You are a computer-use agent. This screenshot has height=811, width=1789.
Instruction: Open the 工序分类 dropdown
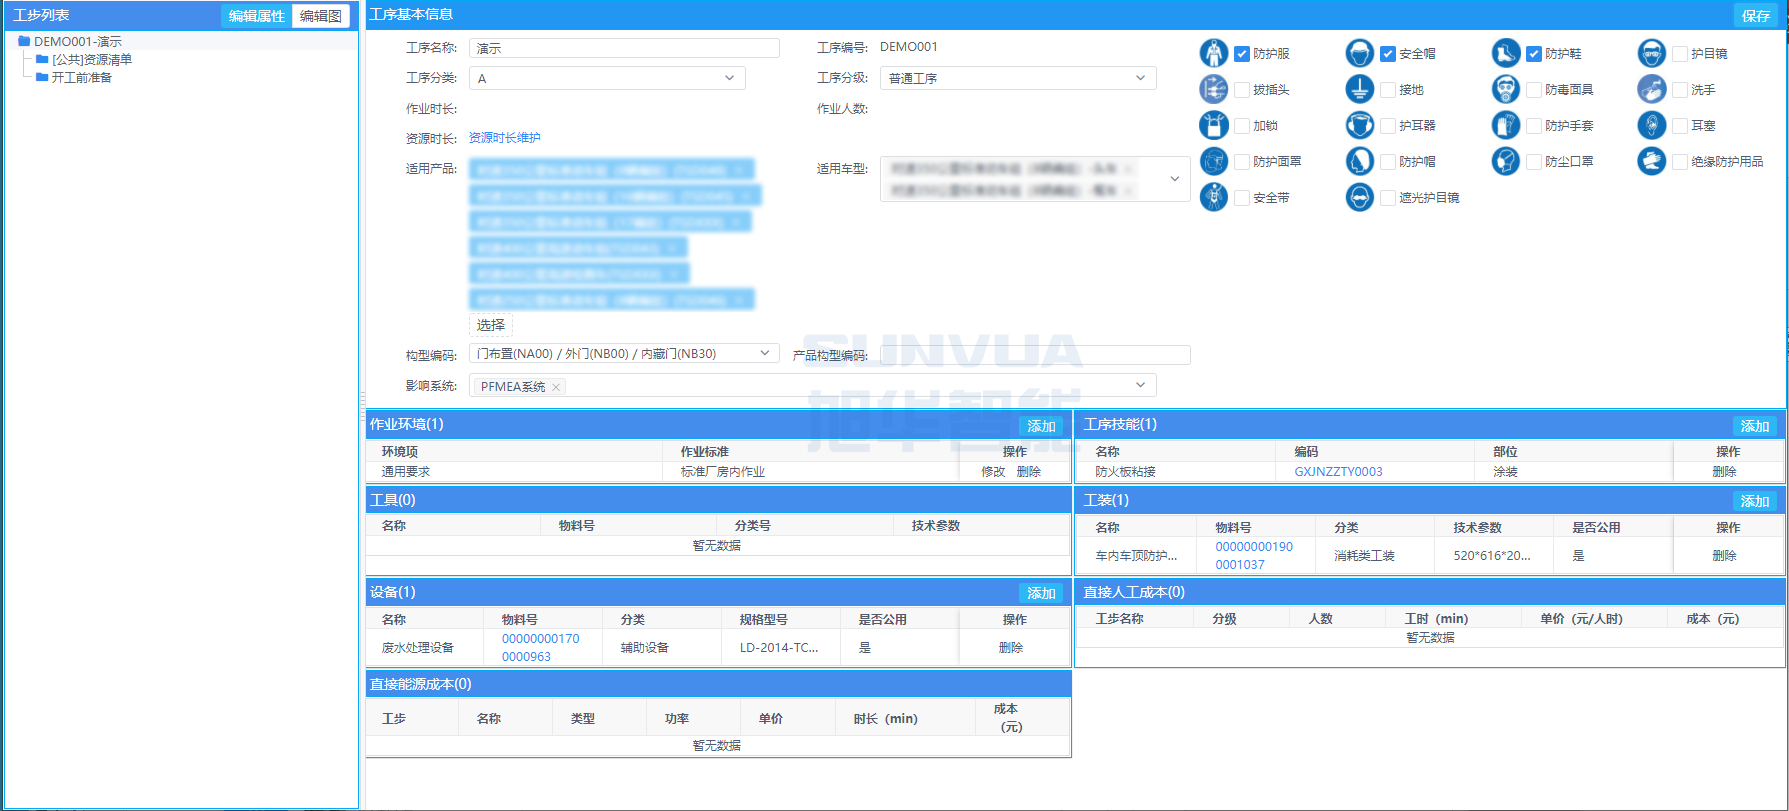(607, 78)
